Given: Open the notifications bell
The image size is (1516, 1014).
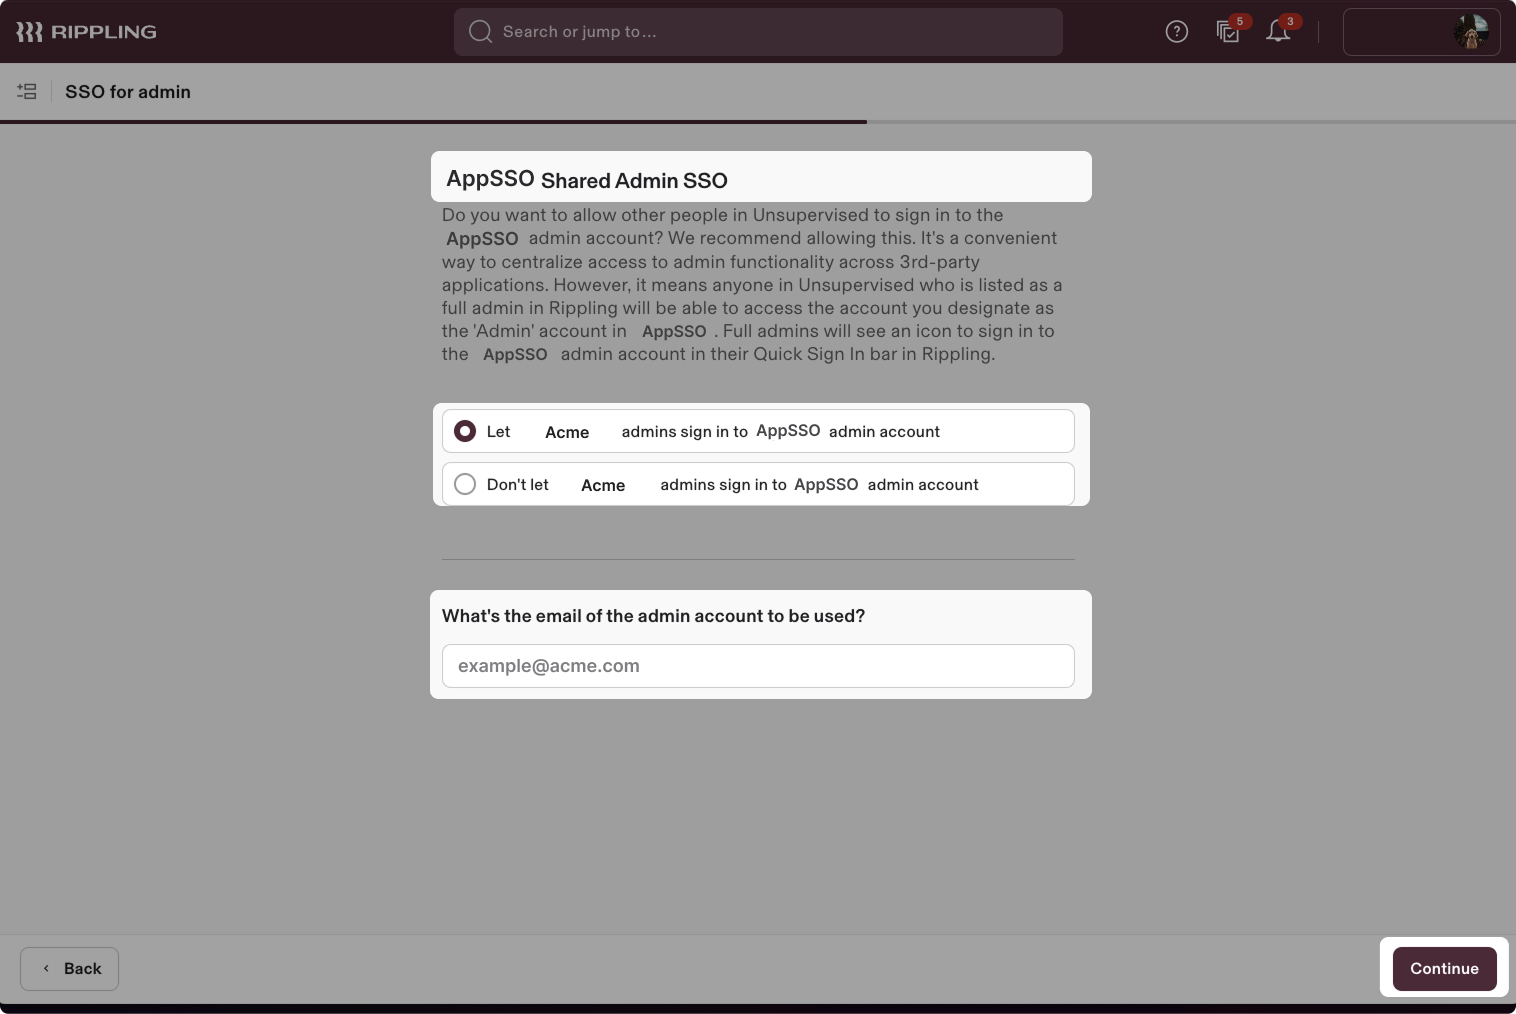Looking at the screenshot, I should click(1277, 32).
